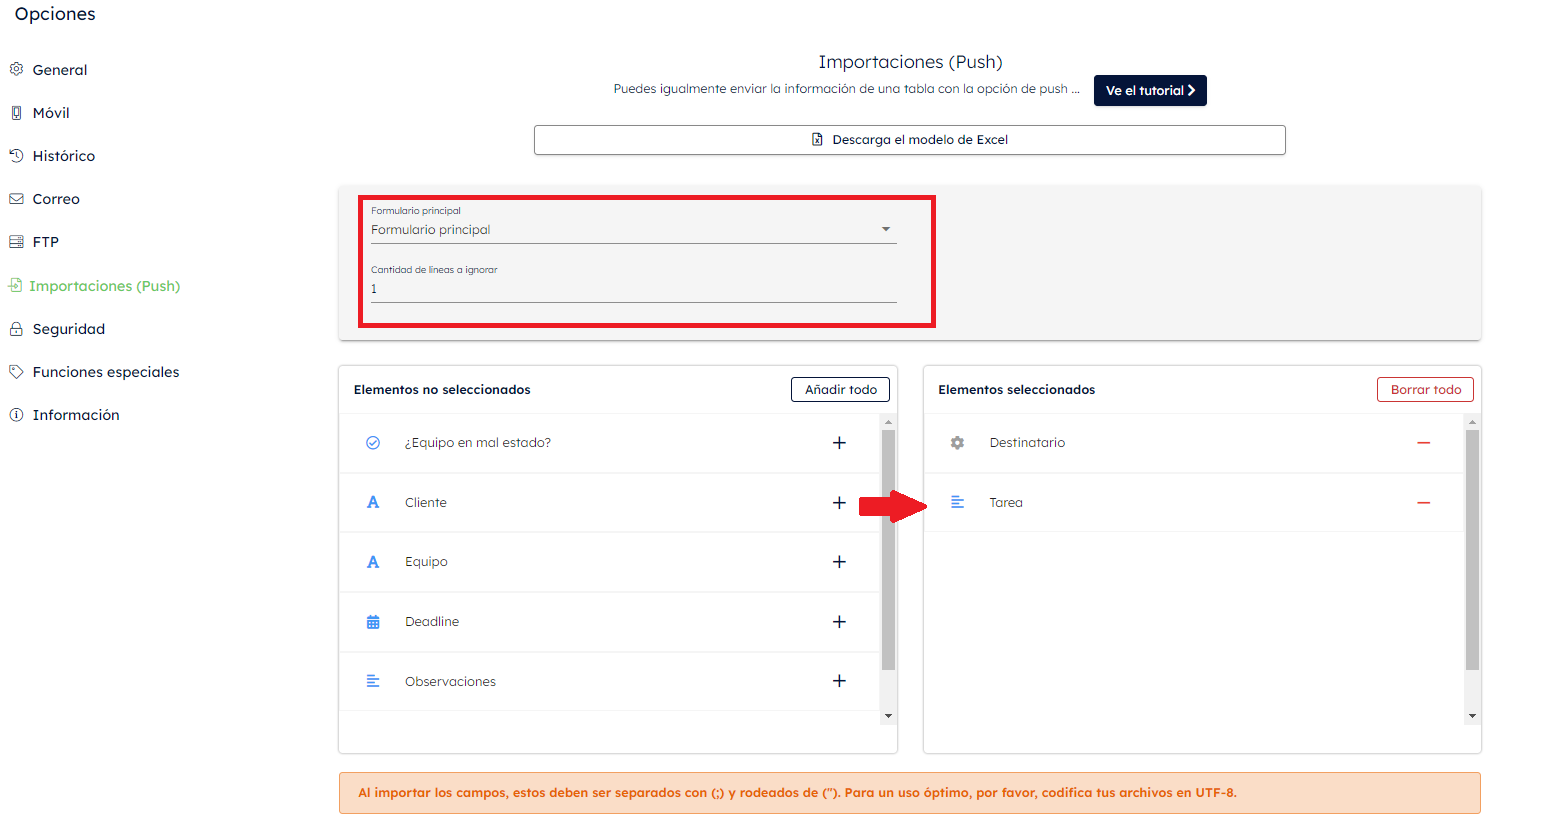This screenshot has width=1567, height=835.
Task: Click the Formulario principal dropdown arrow
Action: pos(886,230)
